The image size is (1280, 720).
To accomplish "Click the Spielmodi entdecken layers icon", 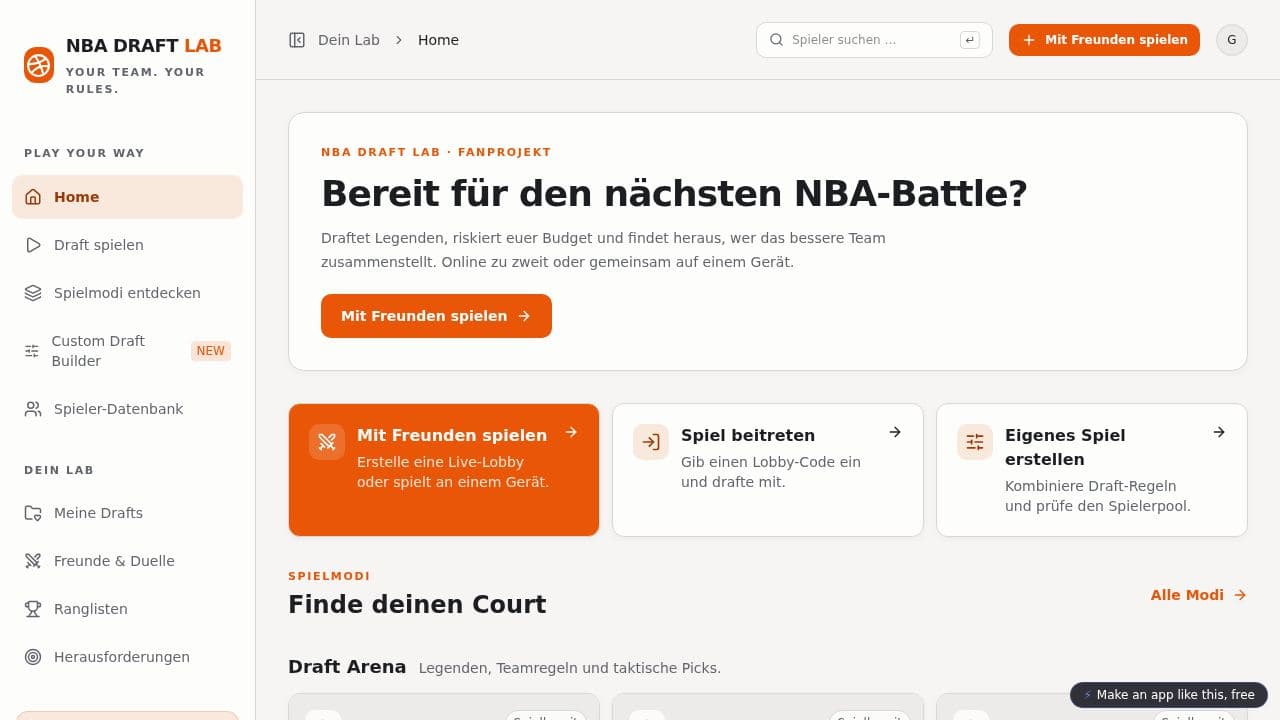I will click(33, 293).
